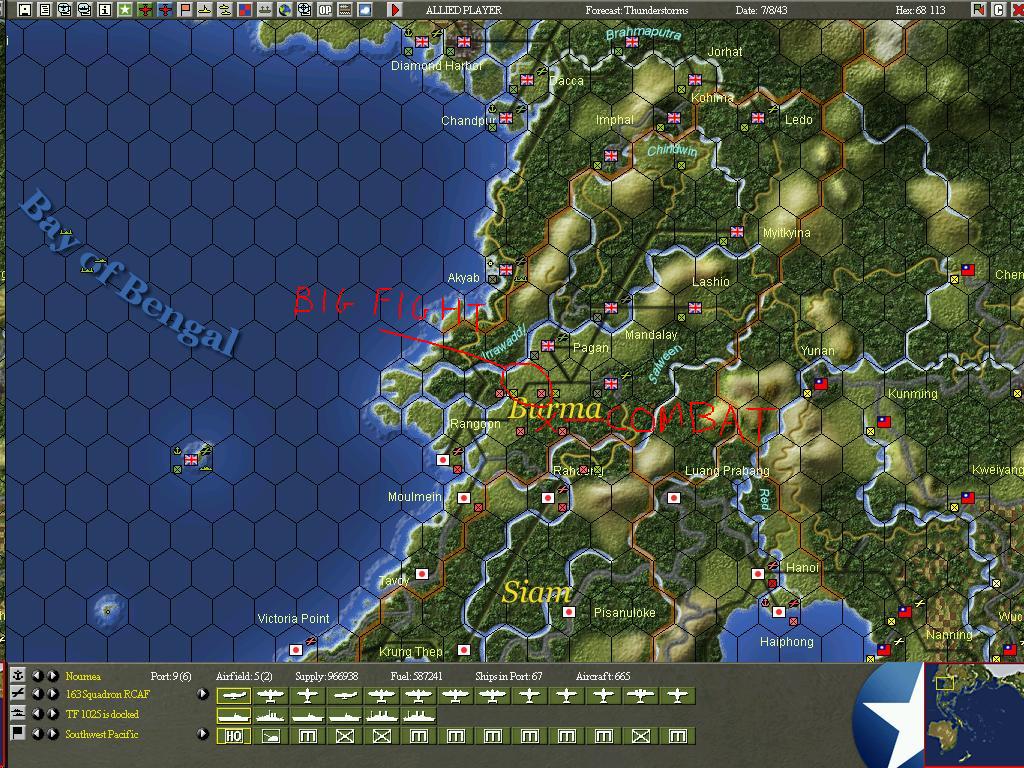Expand the air units row arrow
This screenshot has width=1024, height=768.
click(x=202, y=694)
